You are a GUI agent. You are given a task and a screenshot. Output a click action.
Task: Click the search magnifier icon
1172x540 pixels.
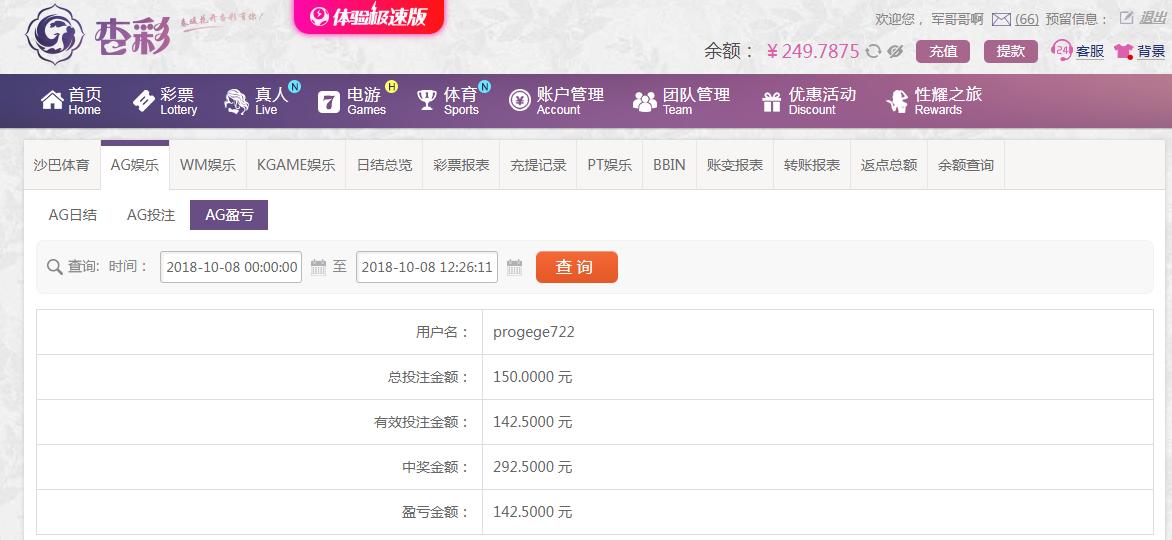tap(55, 267)
